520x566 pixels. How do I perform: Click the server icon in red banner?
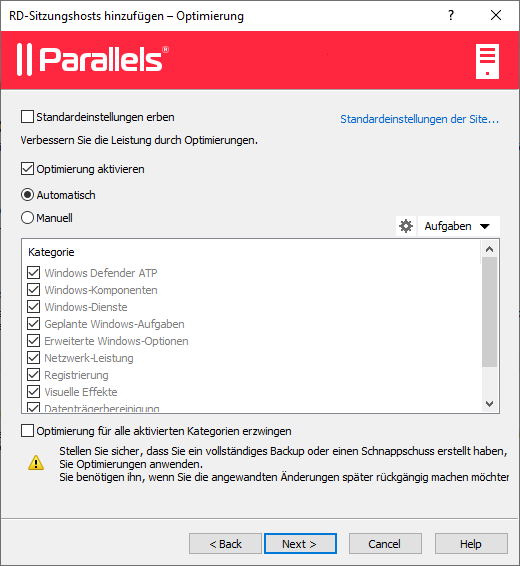pos(487,61)
